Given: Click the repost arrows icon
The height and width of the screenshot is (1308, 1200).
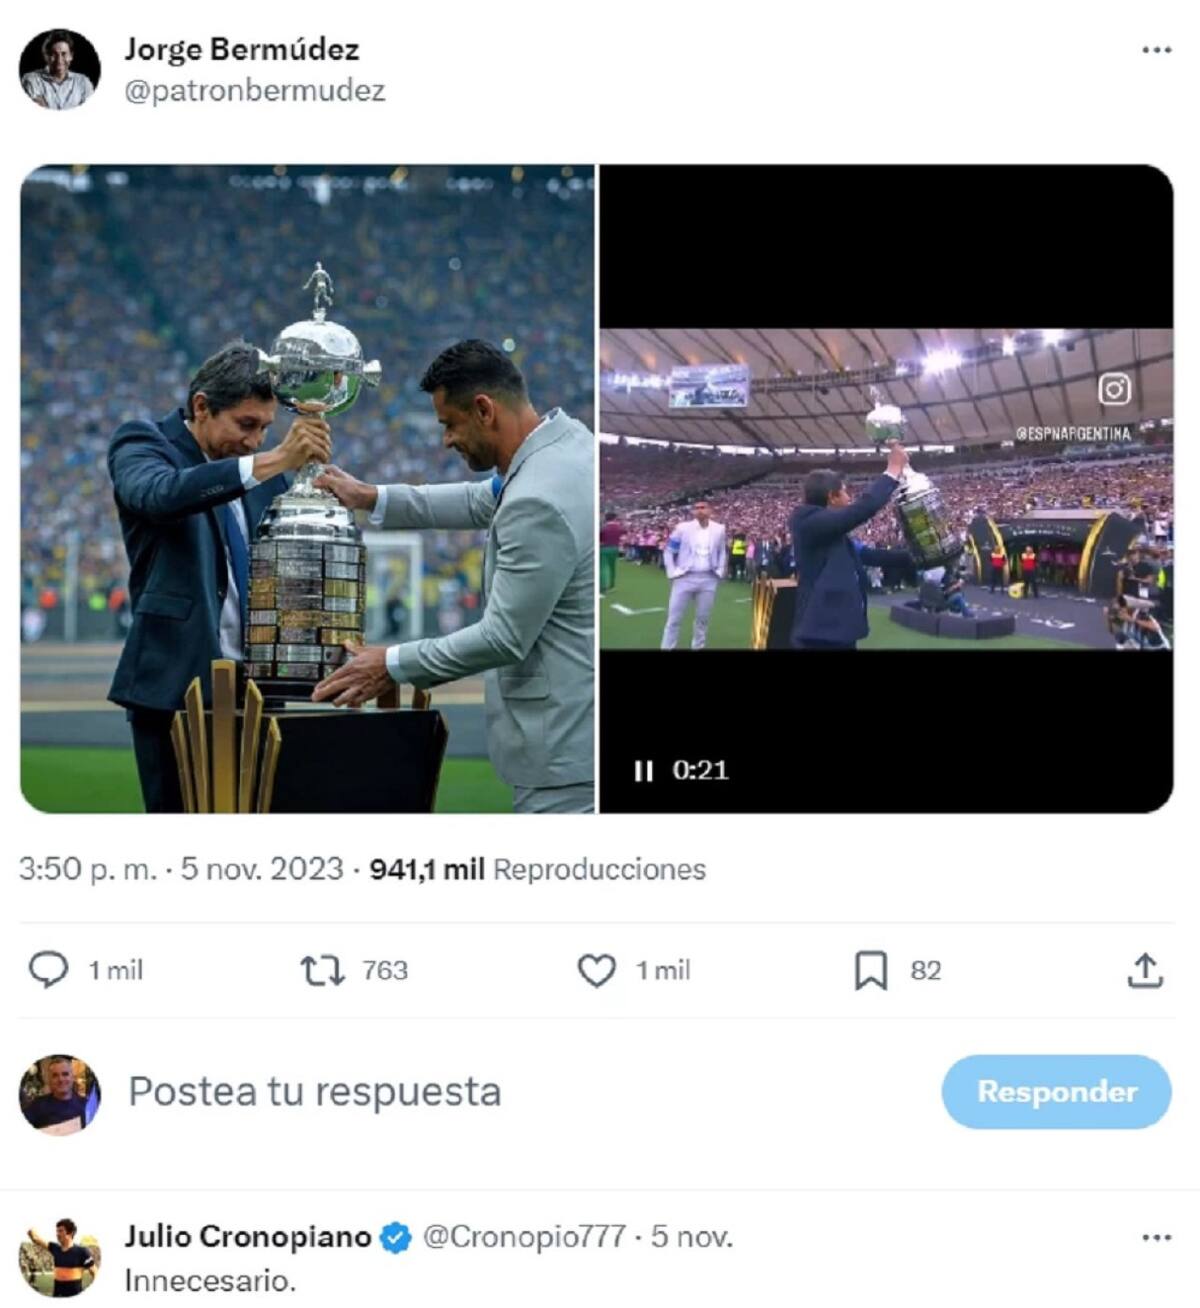Looking at the screenshot, I should click(x=322, y=970).
